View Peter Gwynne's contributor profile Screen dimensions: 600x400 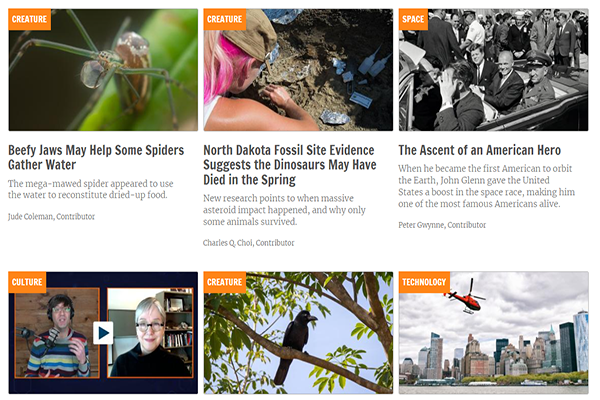(x=442, y=225)
